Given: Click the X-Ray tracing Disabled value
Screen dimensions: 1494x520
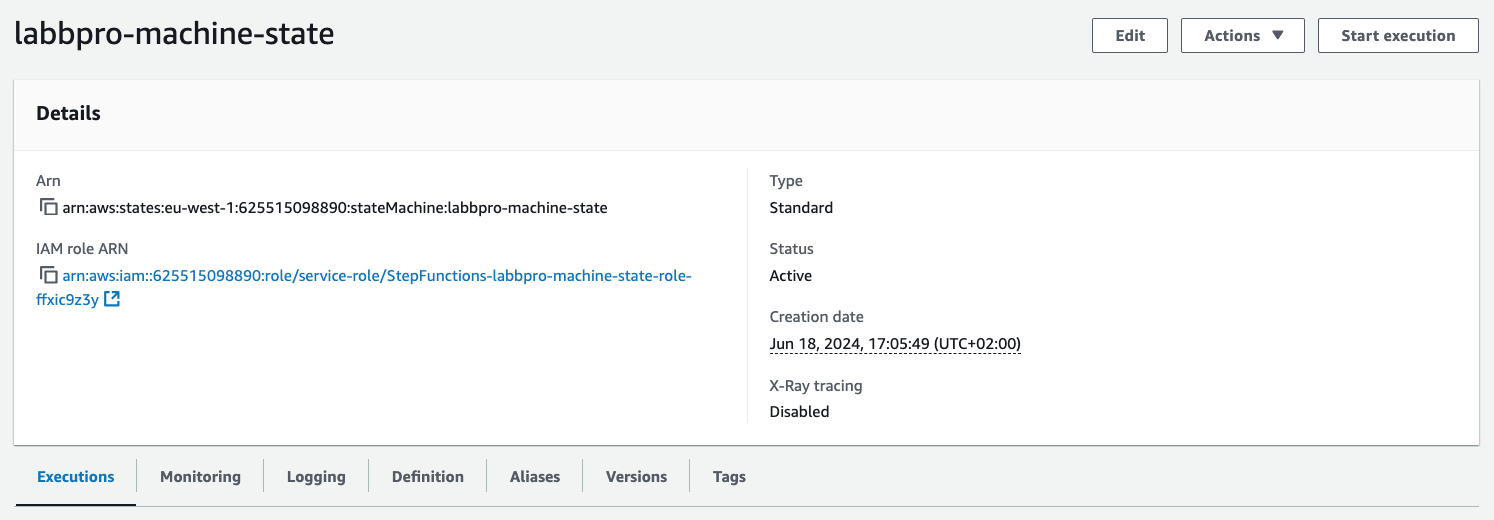Looking at the screenshot, I should pyautogui.click(x=799, y=411).
